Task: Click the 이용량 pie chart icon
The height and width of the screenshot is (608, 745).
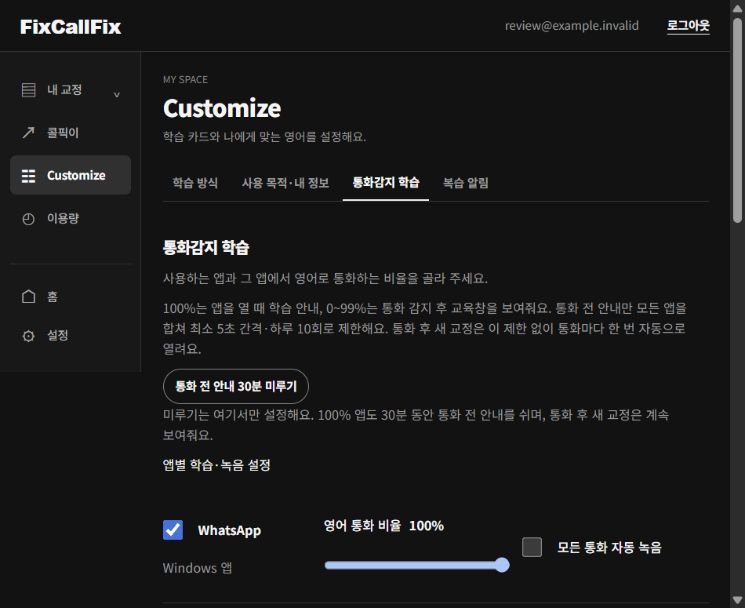Action: pyautogui.click(x=29, y=219)
